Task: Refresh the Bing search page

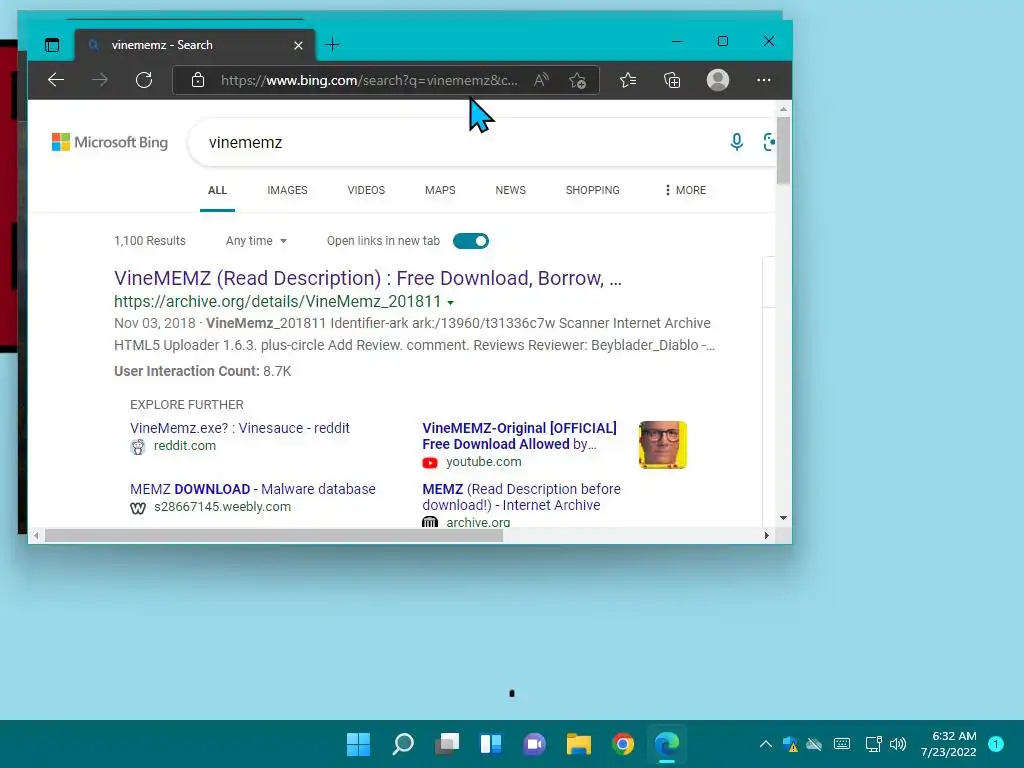Action: 144,80
